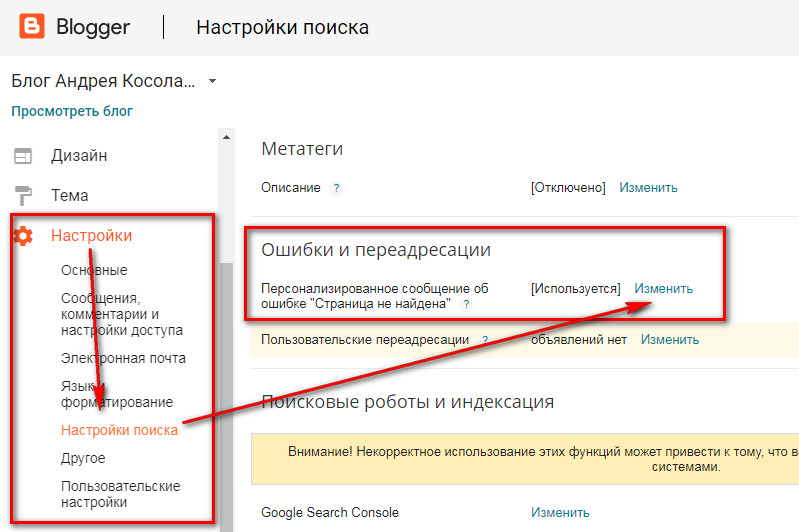This screenshot has width=799, height=532.
Task: Click Изменить for Google Search Console
Action: 560,512
